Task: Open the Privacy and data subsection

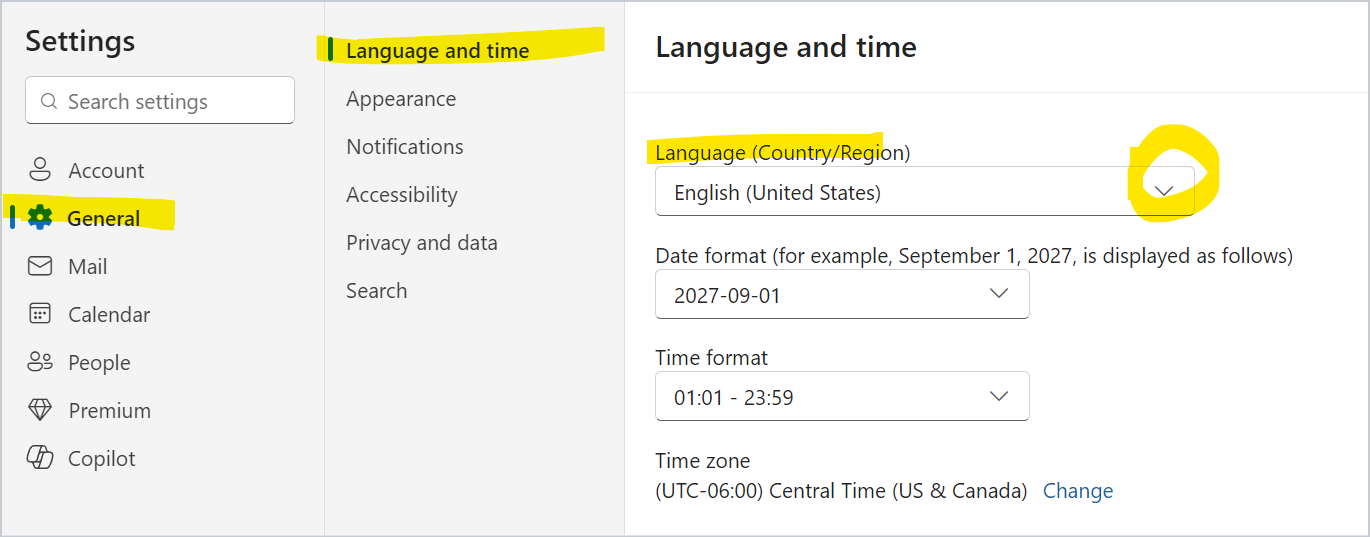Action: point(422,243)
